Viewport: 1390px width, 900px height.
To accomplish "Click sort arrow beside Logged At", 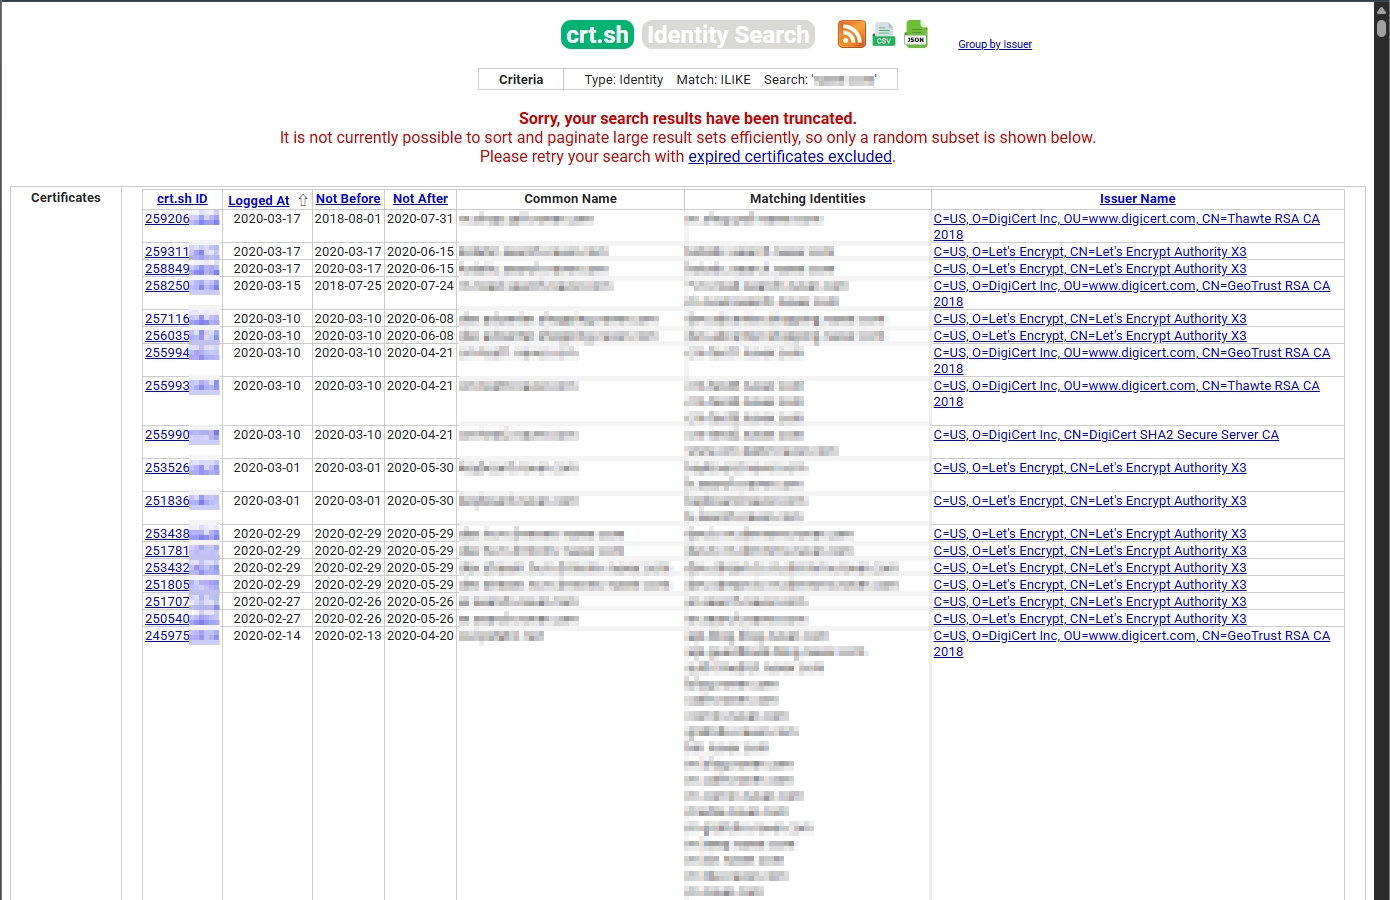I will click(303, 200).
